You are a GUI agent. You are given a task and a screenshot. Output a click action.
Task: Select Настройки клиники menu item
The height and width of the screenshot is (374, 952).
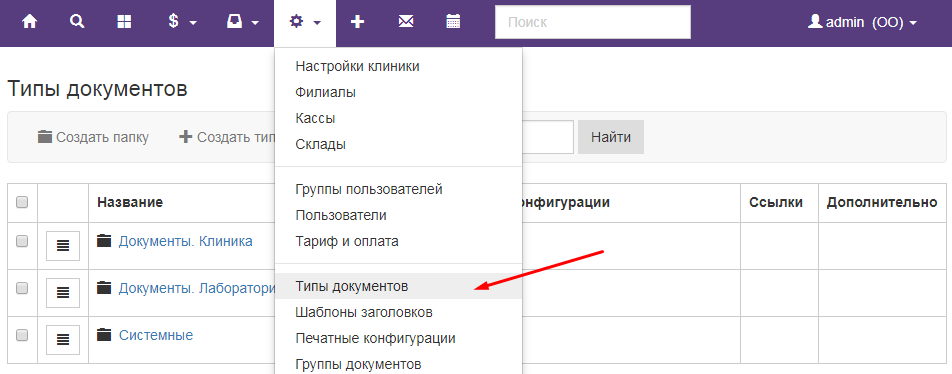398,67
